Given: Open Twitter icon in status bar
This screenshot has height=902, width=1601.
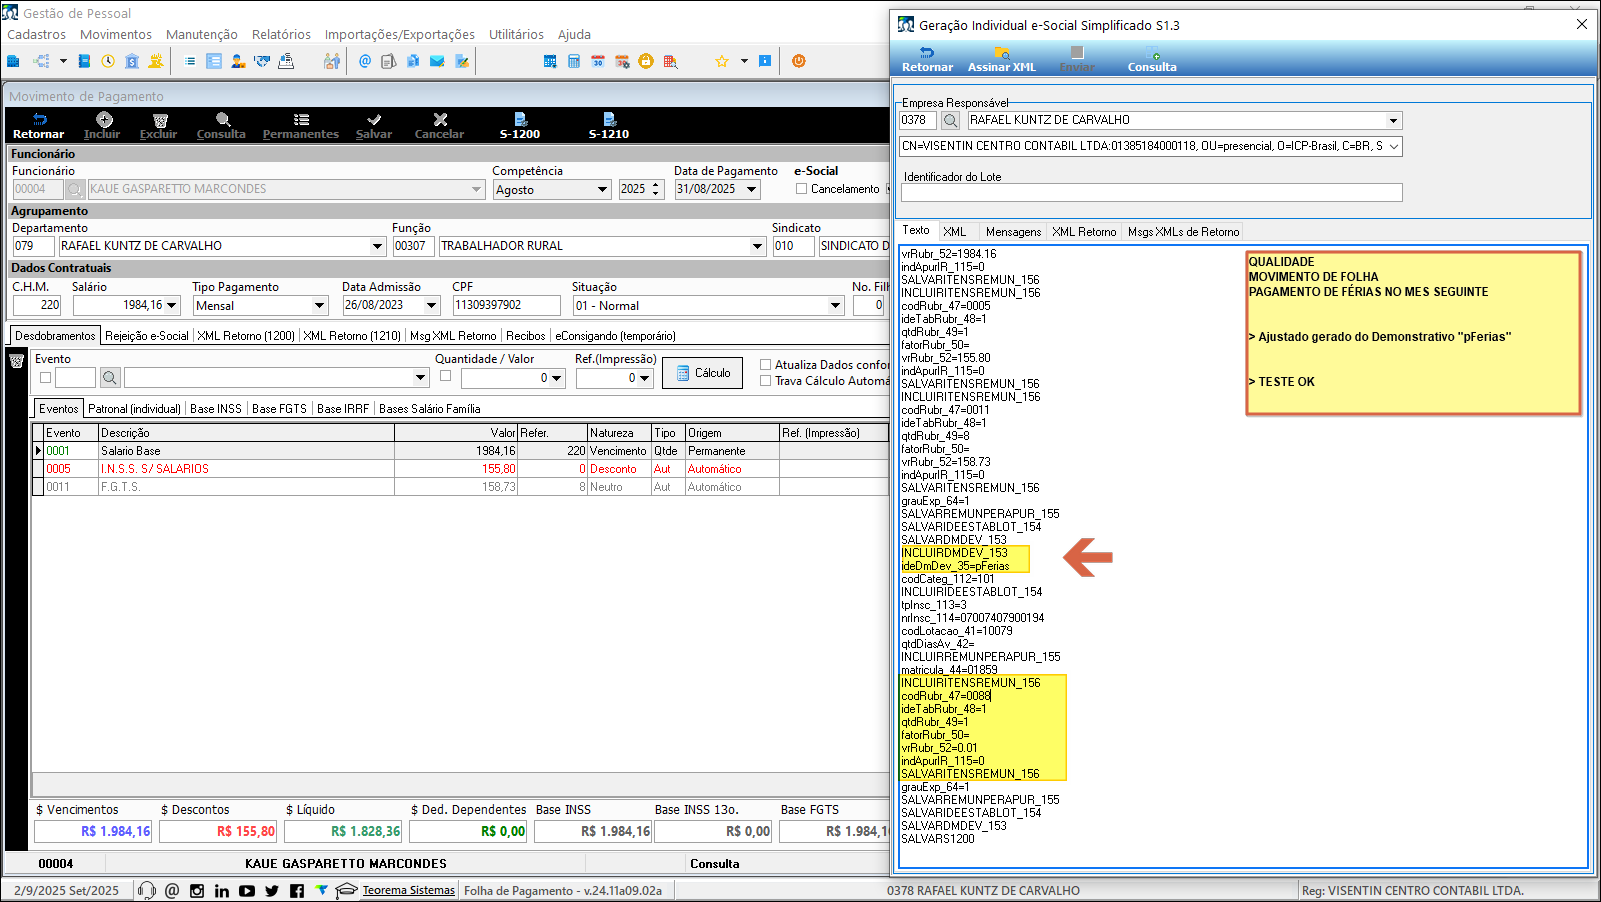Looking at the screenshot, I should tap(272, 890).
